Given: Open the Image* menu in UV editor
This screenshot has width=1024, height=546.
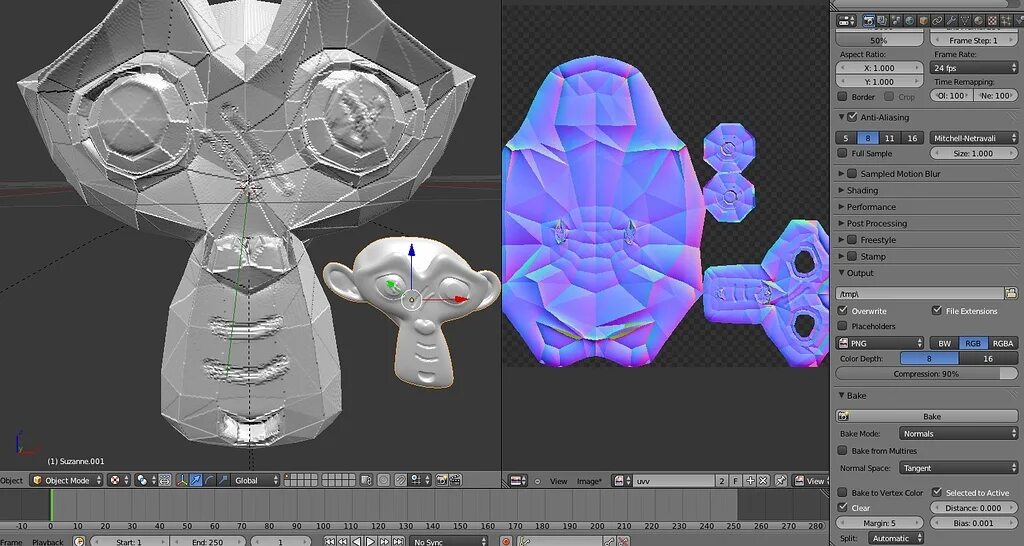Looking at the screenshot, I should tap(589, 481).
